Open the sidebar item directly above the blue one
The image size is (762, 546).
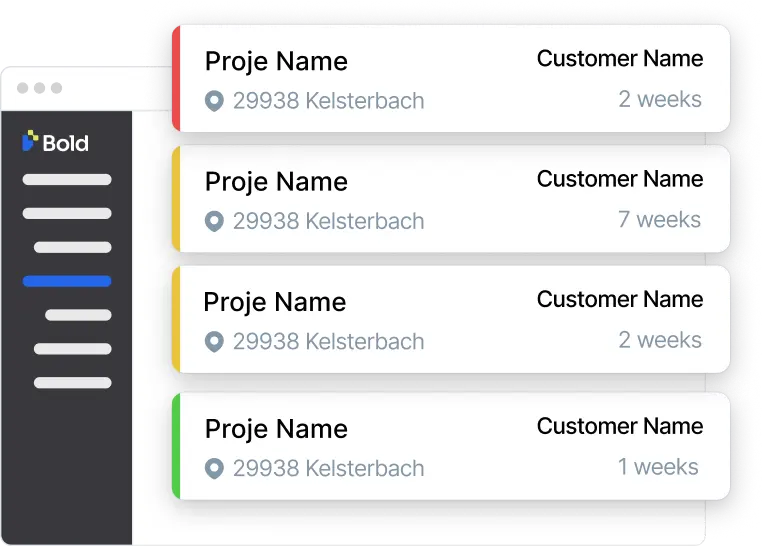click(x=72, y=247)
